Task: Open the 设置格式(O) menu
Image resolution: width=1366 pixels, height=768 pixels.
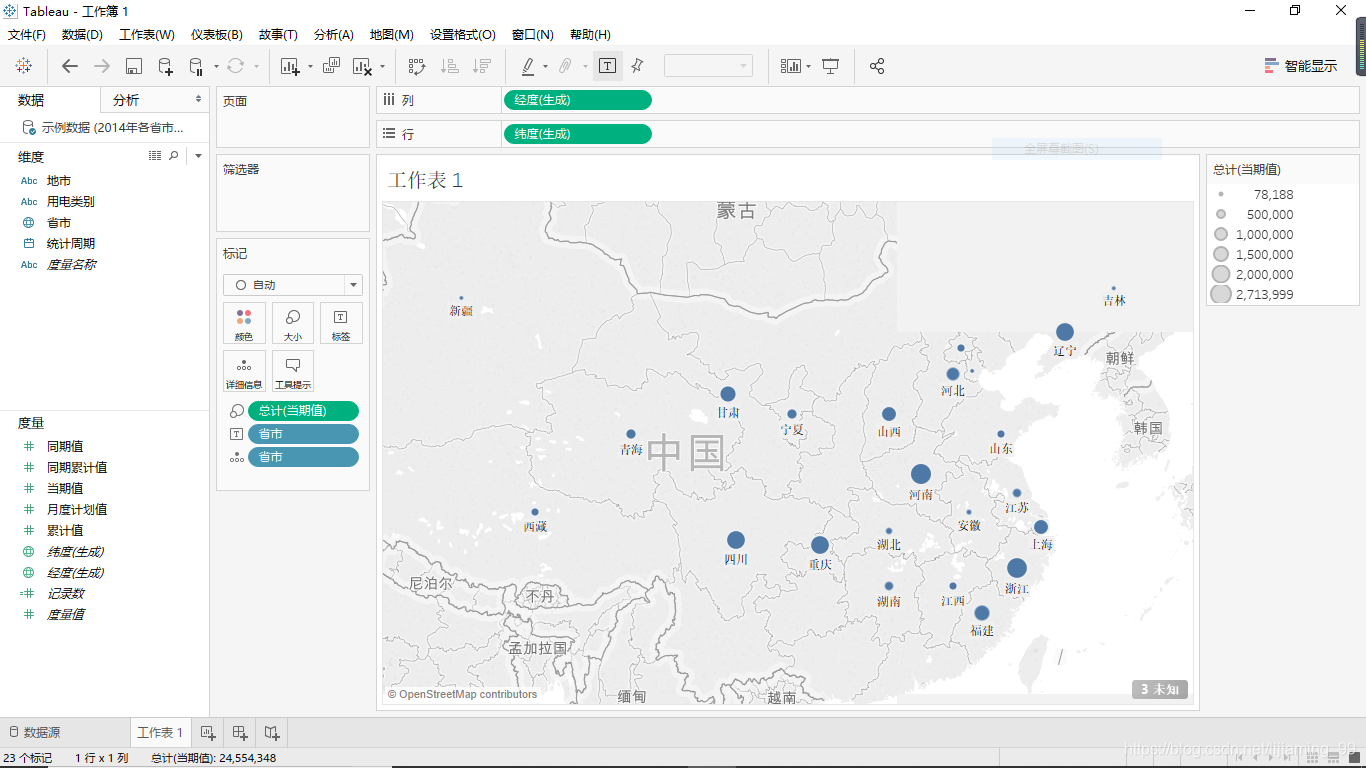Action: [463, 35]
